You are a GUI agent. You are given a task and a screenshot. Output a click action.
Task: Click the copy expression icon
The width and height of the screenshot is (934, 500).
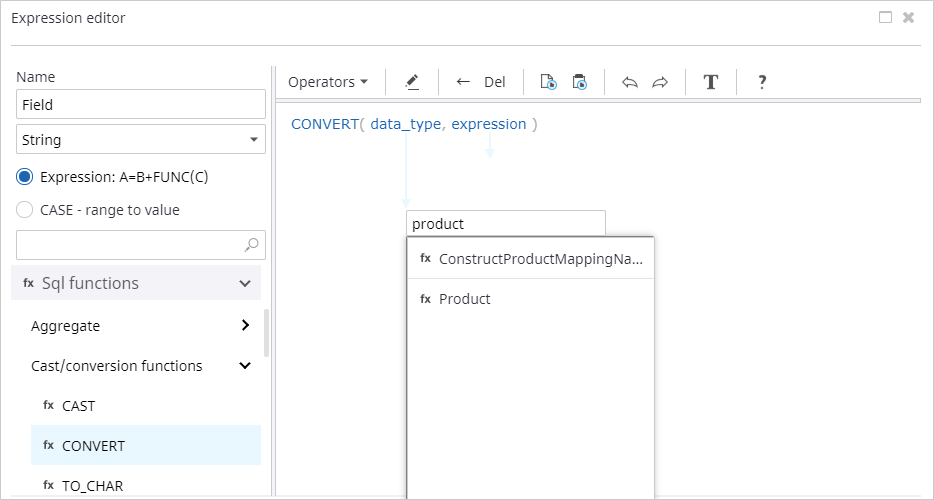(548, 82)
